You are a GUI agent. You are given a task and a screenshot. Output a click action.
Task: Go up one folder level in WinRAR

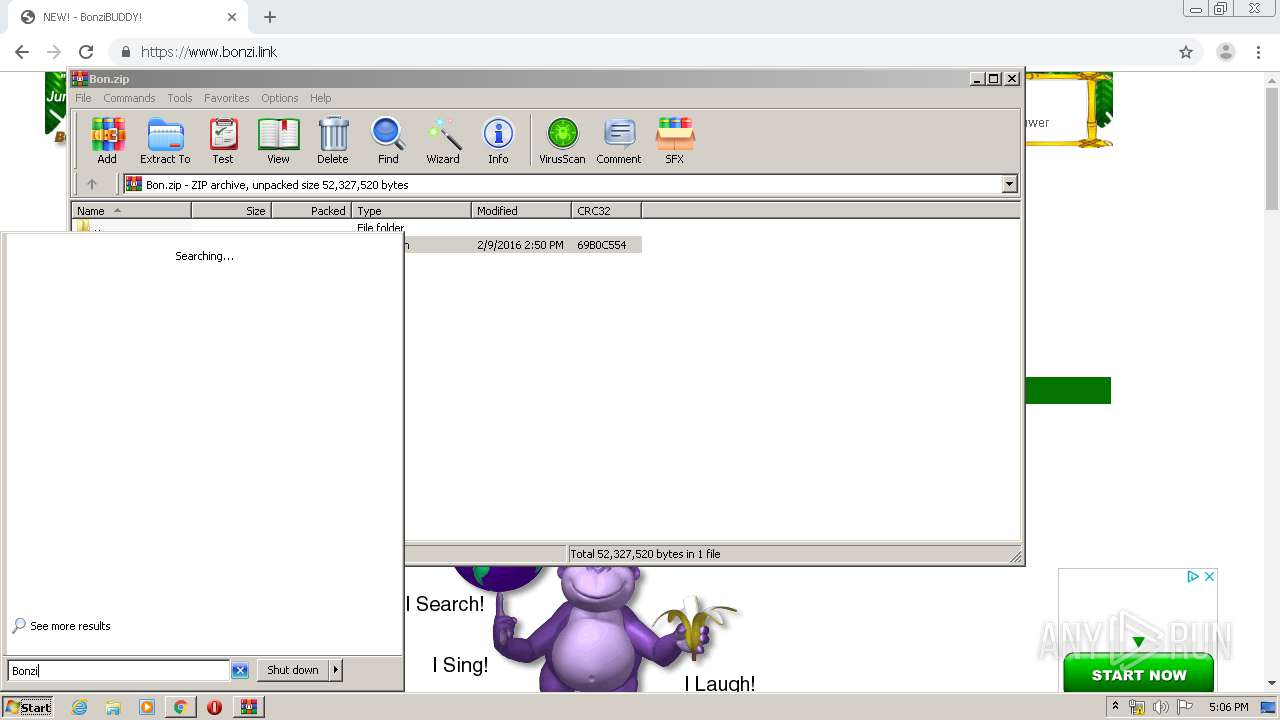click(92, 184)
